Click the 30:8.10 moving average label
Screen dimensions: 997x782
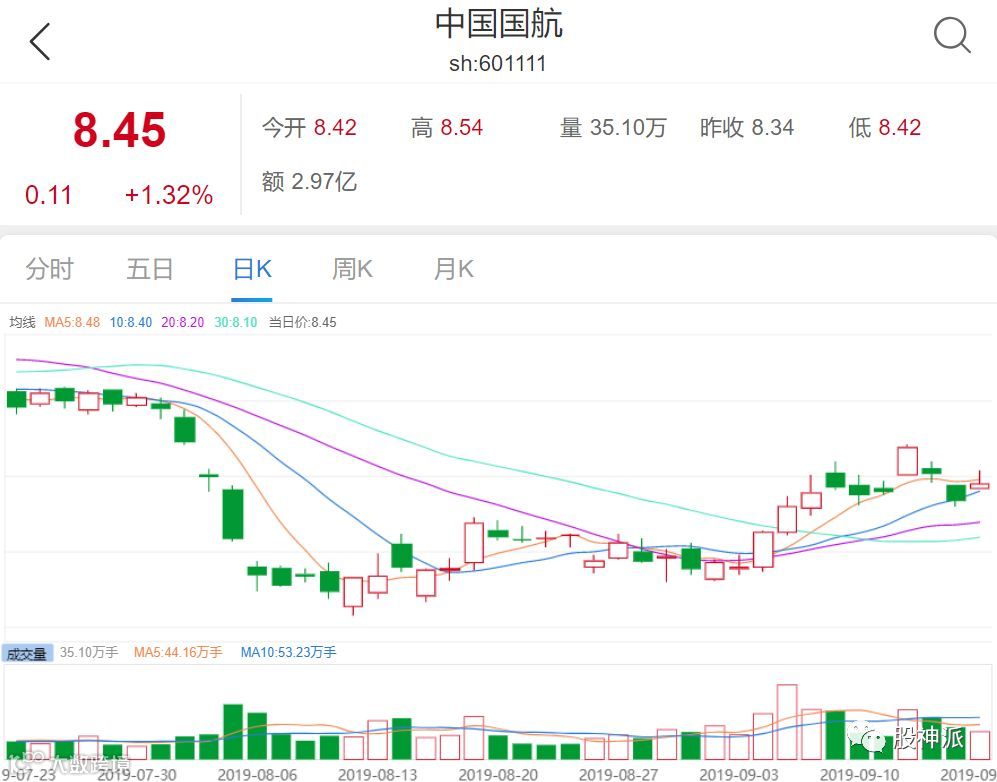pyautogui.click(x=236, y=322)
